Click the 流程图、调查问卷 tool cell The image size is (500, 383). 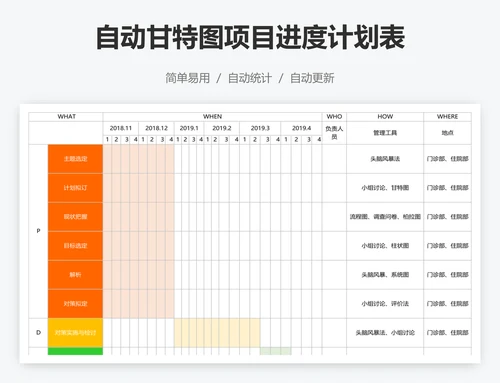click(385, 217)
